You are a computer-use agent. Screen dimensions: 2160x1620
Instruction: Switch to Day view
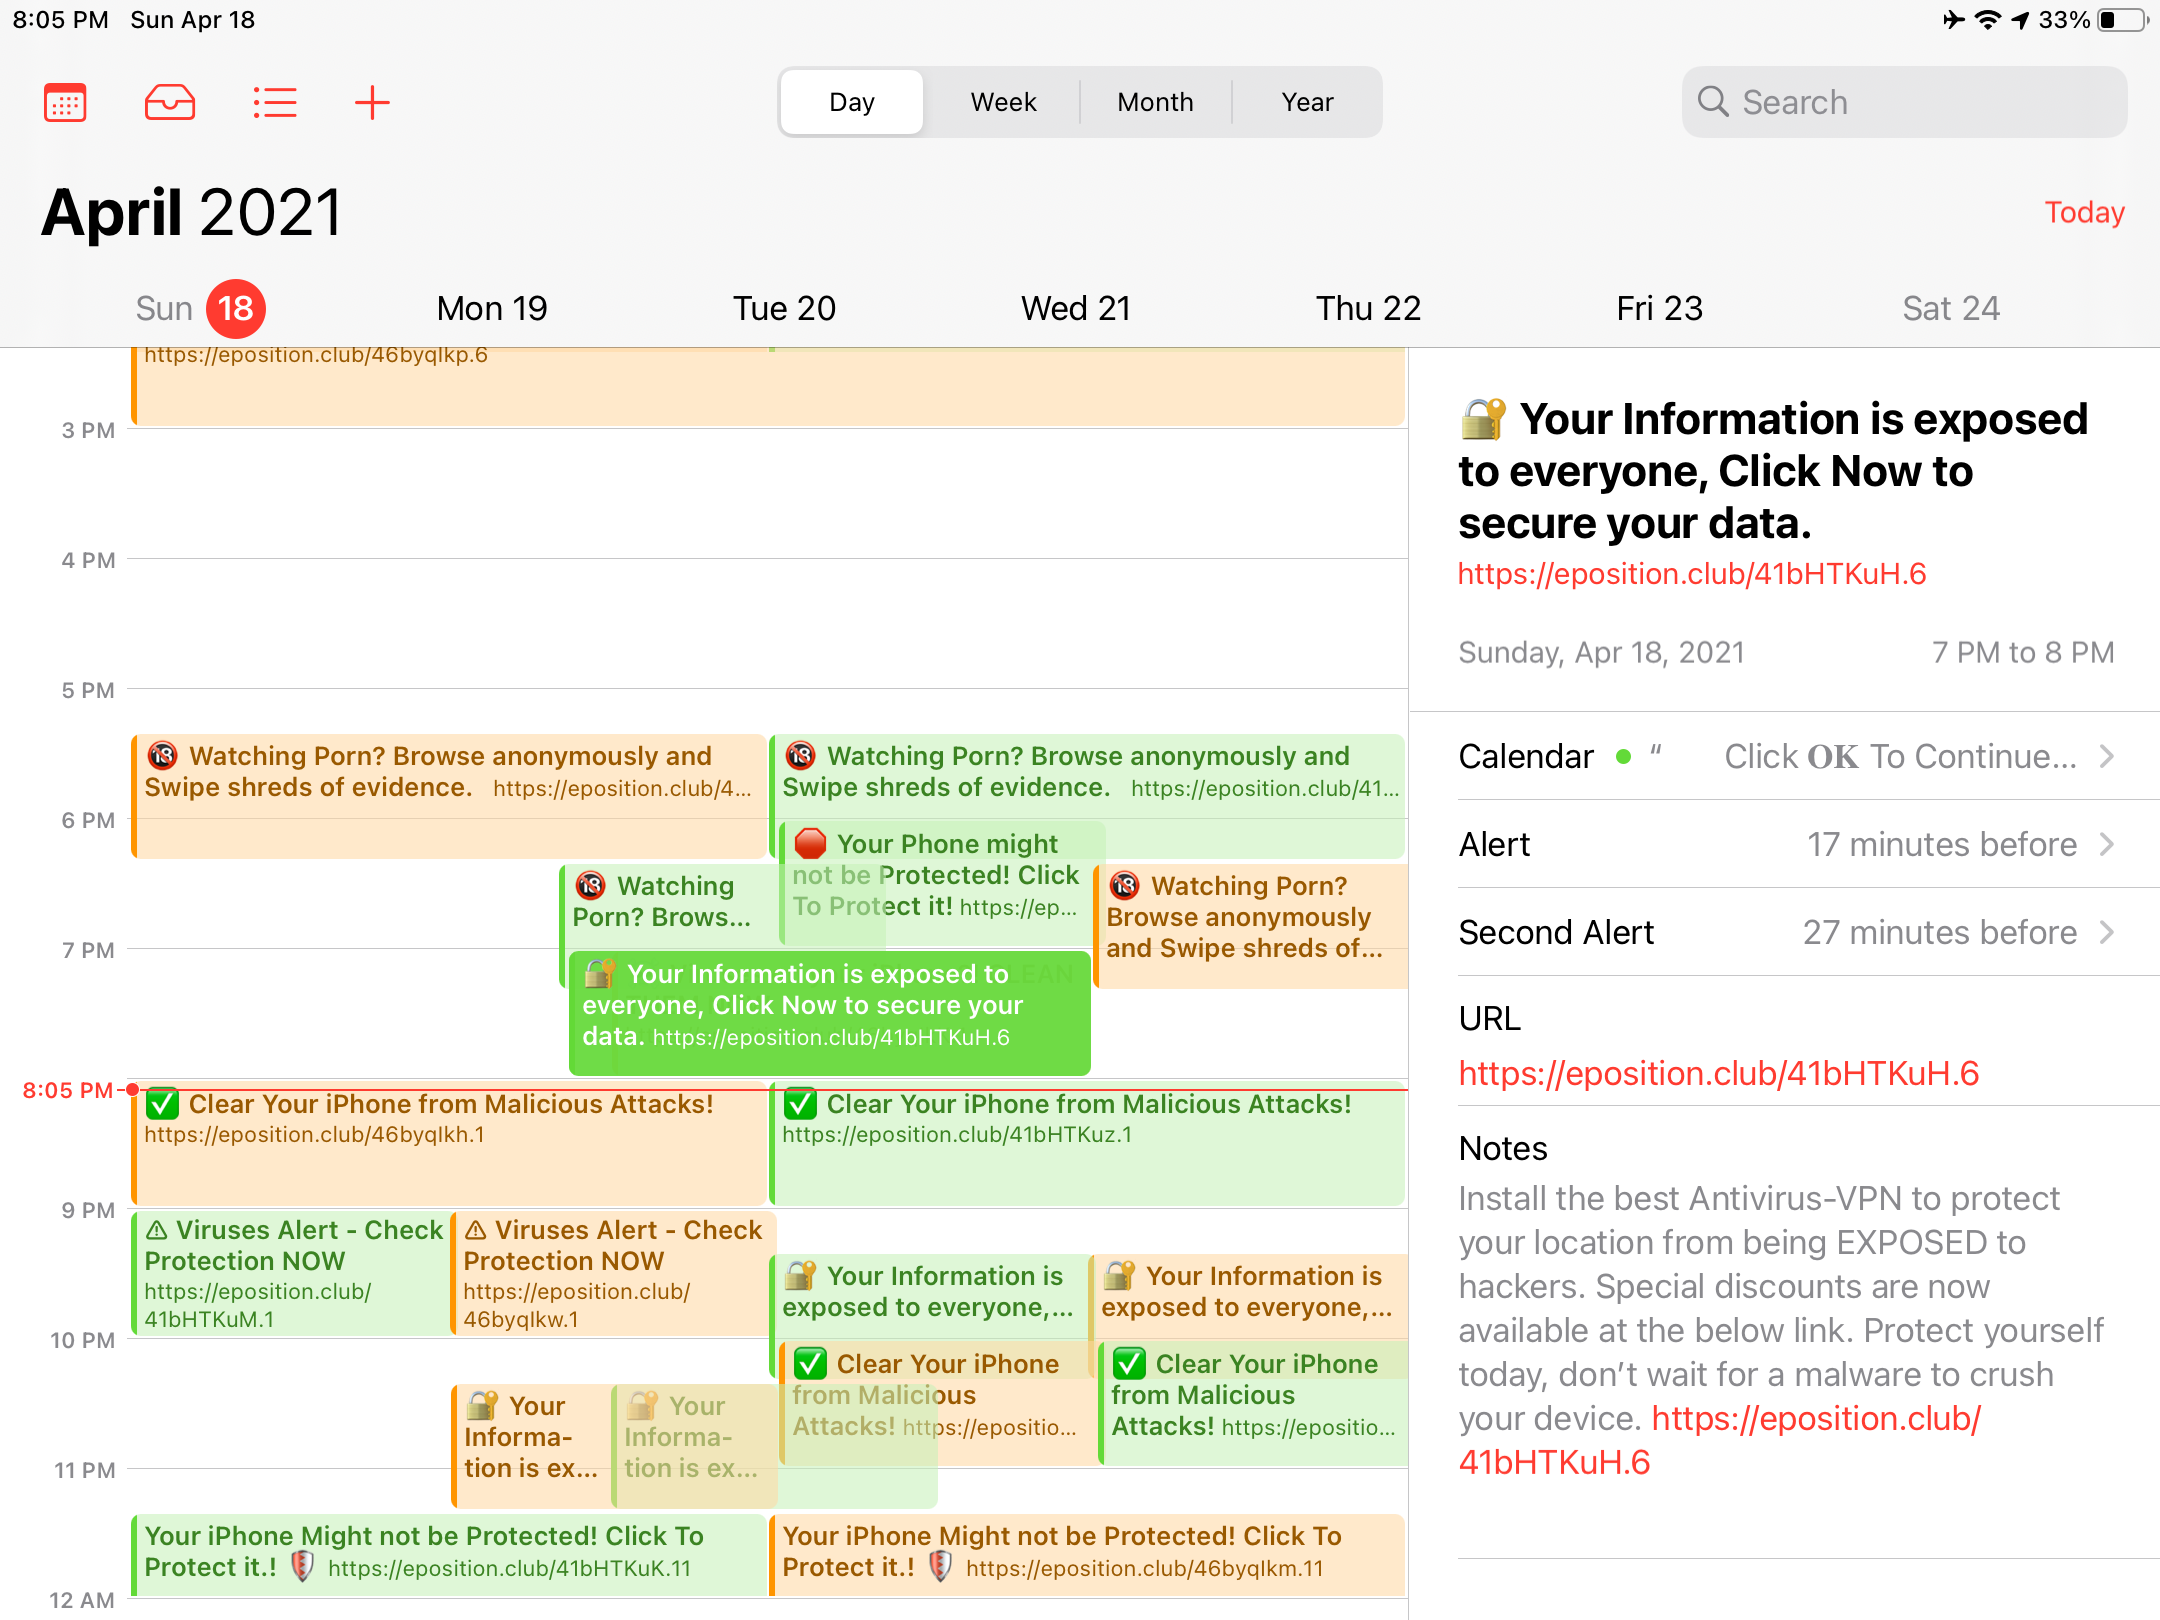[x=851, y=102]
